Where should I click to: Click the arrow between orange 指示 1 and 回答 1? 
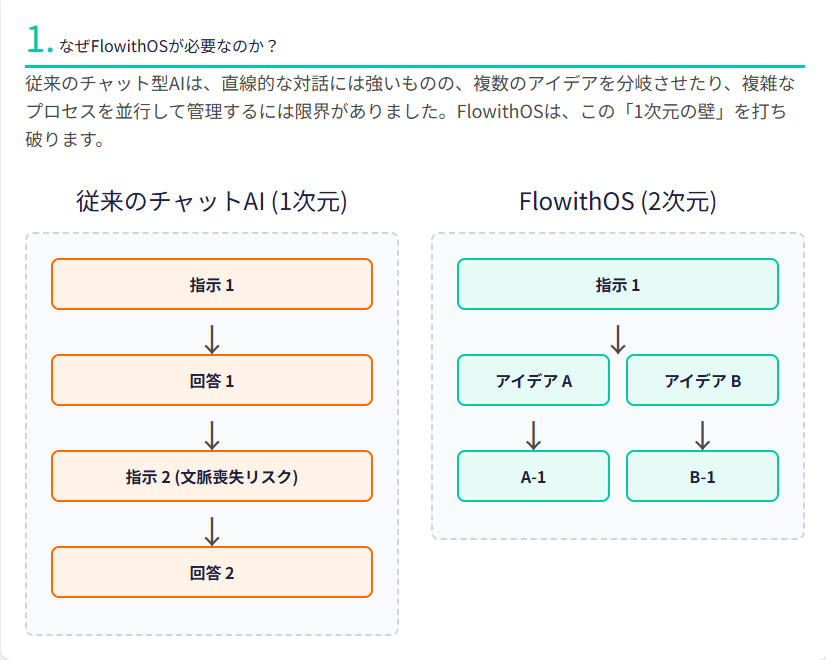point(212,338)
